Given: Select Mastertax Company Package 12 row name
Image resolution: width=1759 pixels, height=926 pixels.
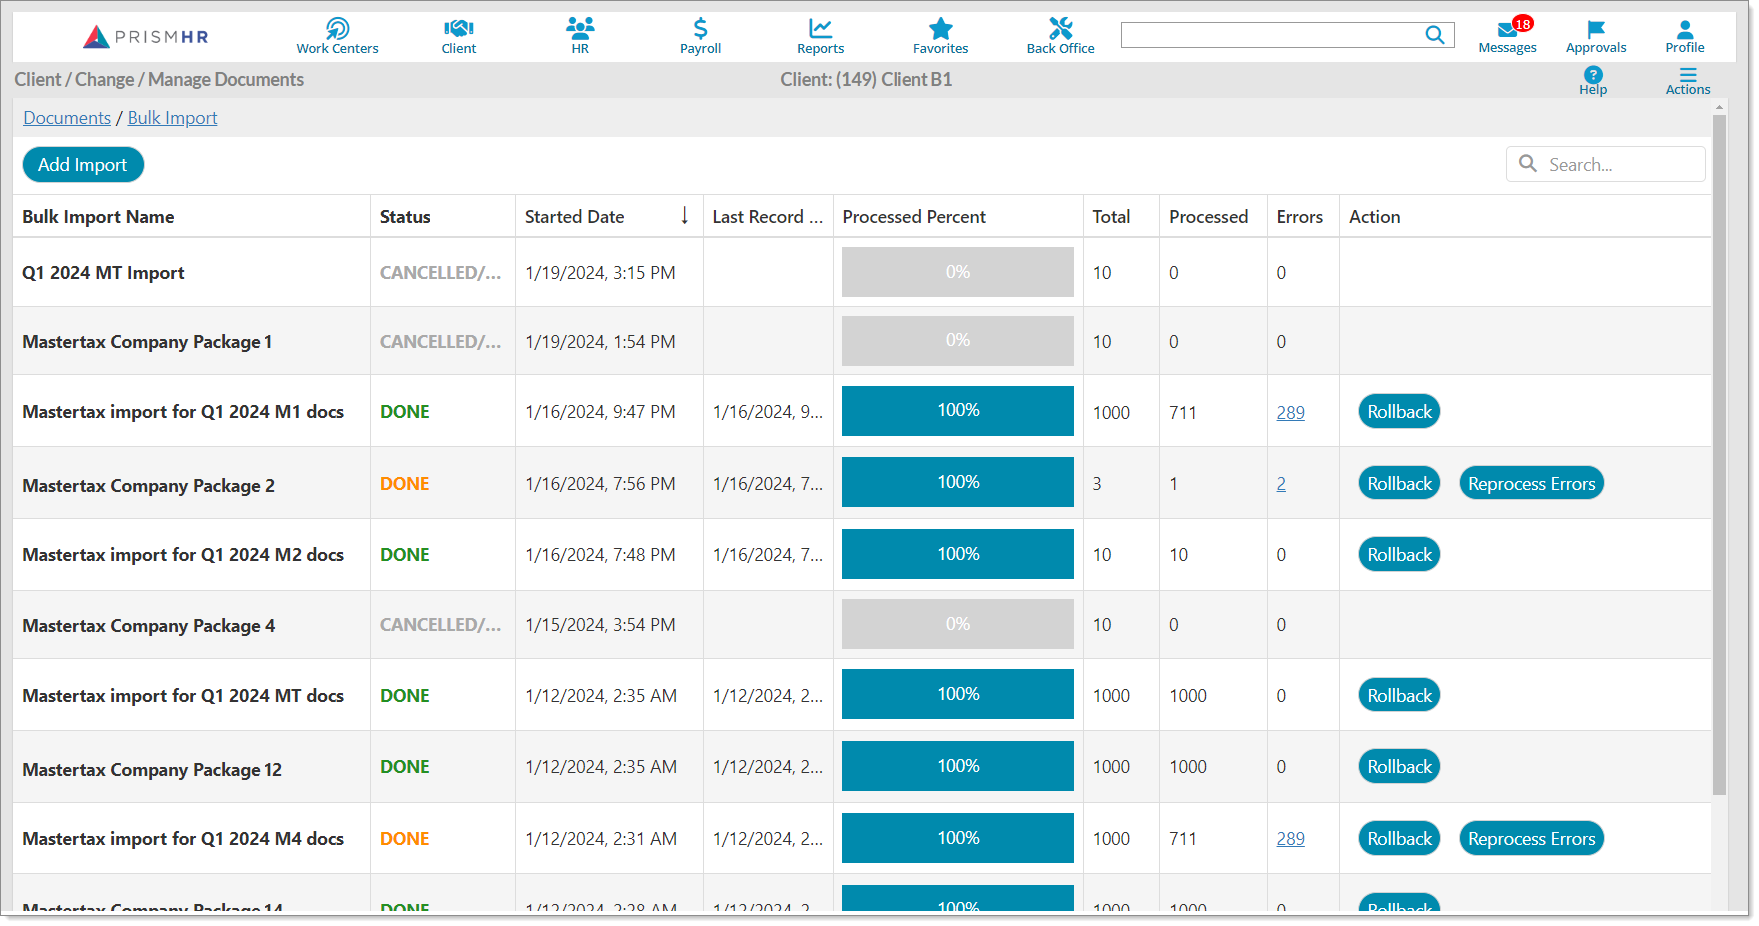Looking at the screenshot, I should pyautogui.click(x=152, y=770).
